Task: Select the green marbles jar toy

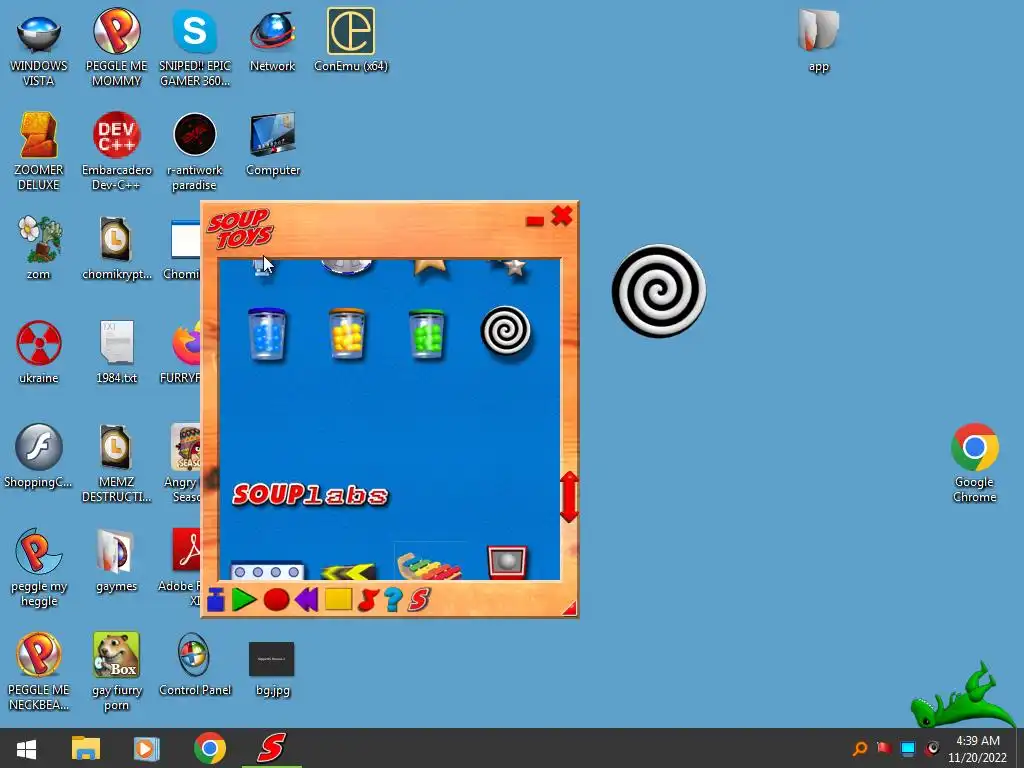Action: coord(426,334)
